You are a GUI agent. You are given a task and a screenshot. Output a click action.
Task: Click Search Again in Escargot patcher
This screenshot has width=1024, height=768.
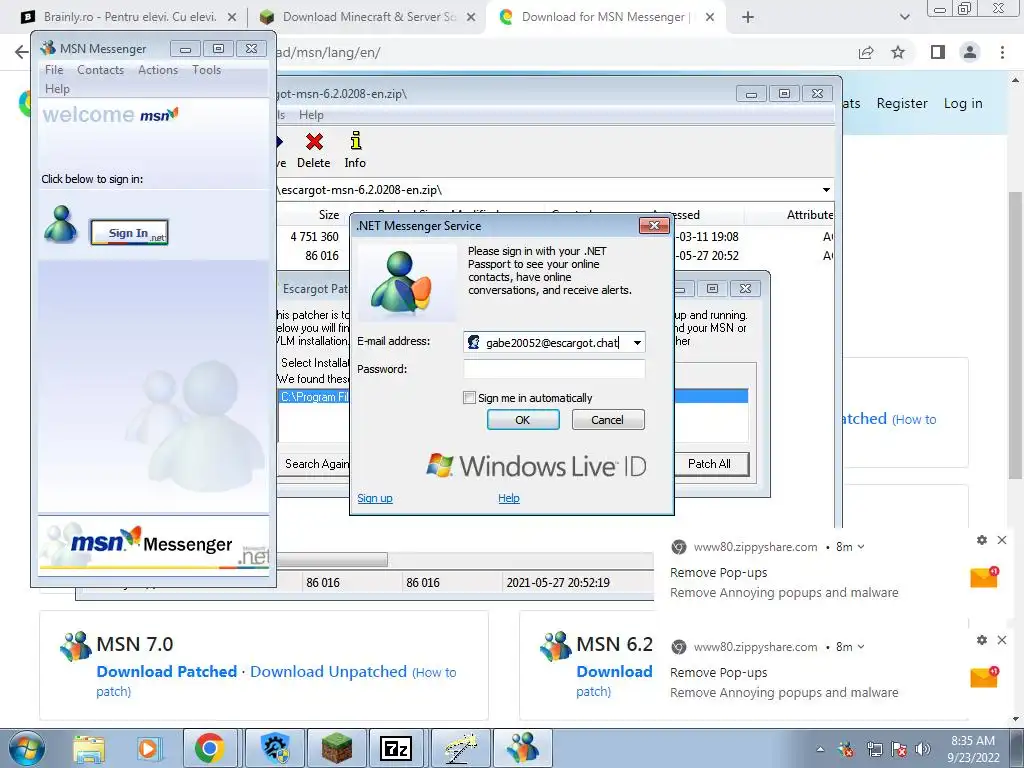pos(316,464)
